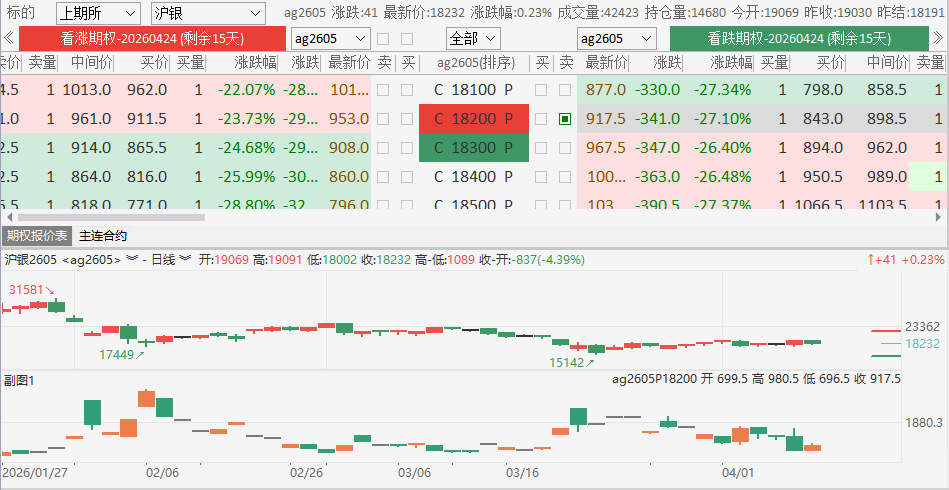Switch to 期权报价表 tab
The width and height of the screenshot is (949, 490).
coord(37,236)
